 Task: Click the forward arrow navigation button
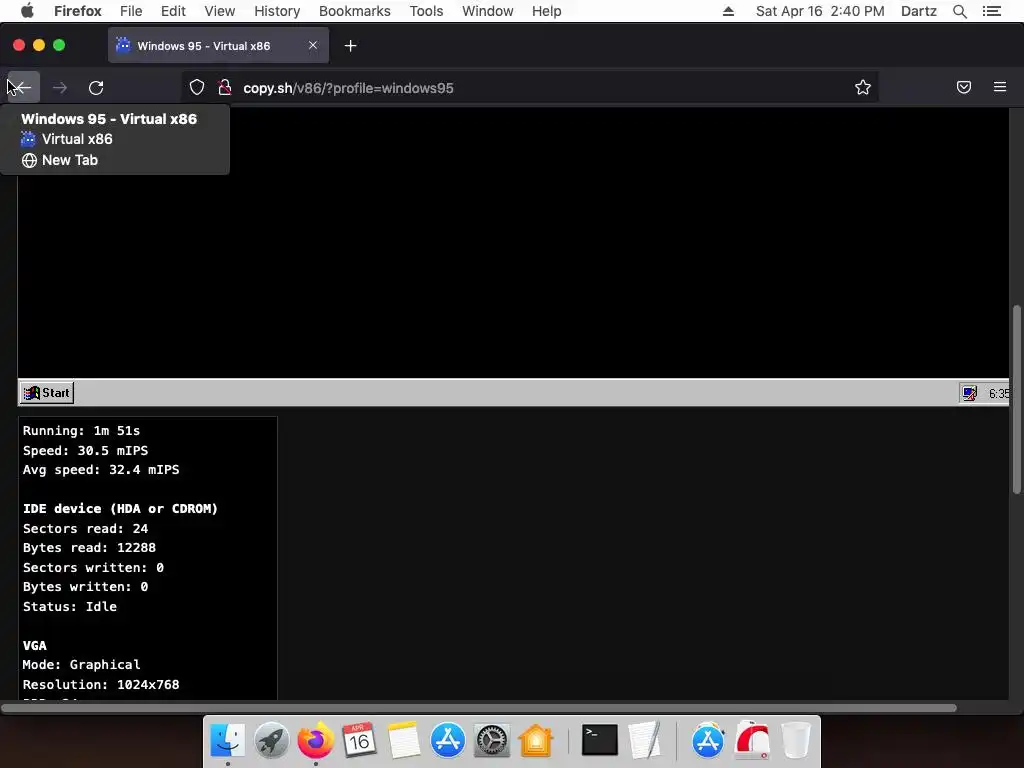click(60, 88)
